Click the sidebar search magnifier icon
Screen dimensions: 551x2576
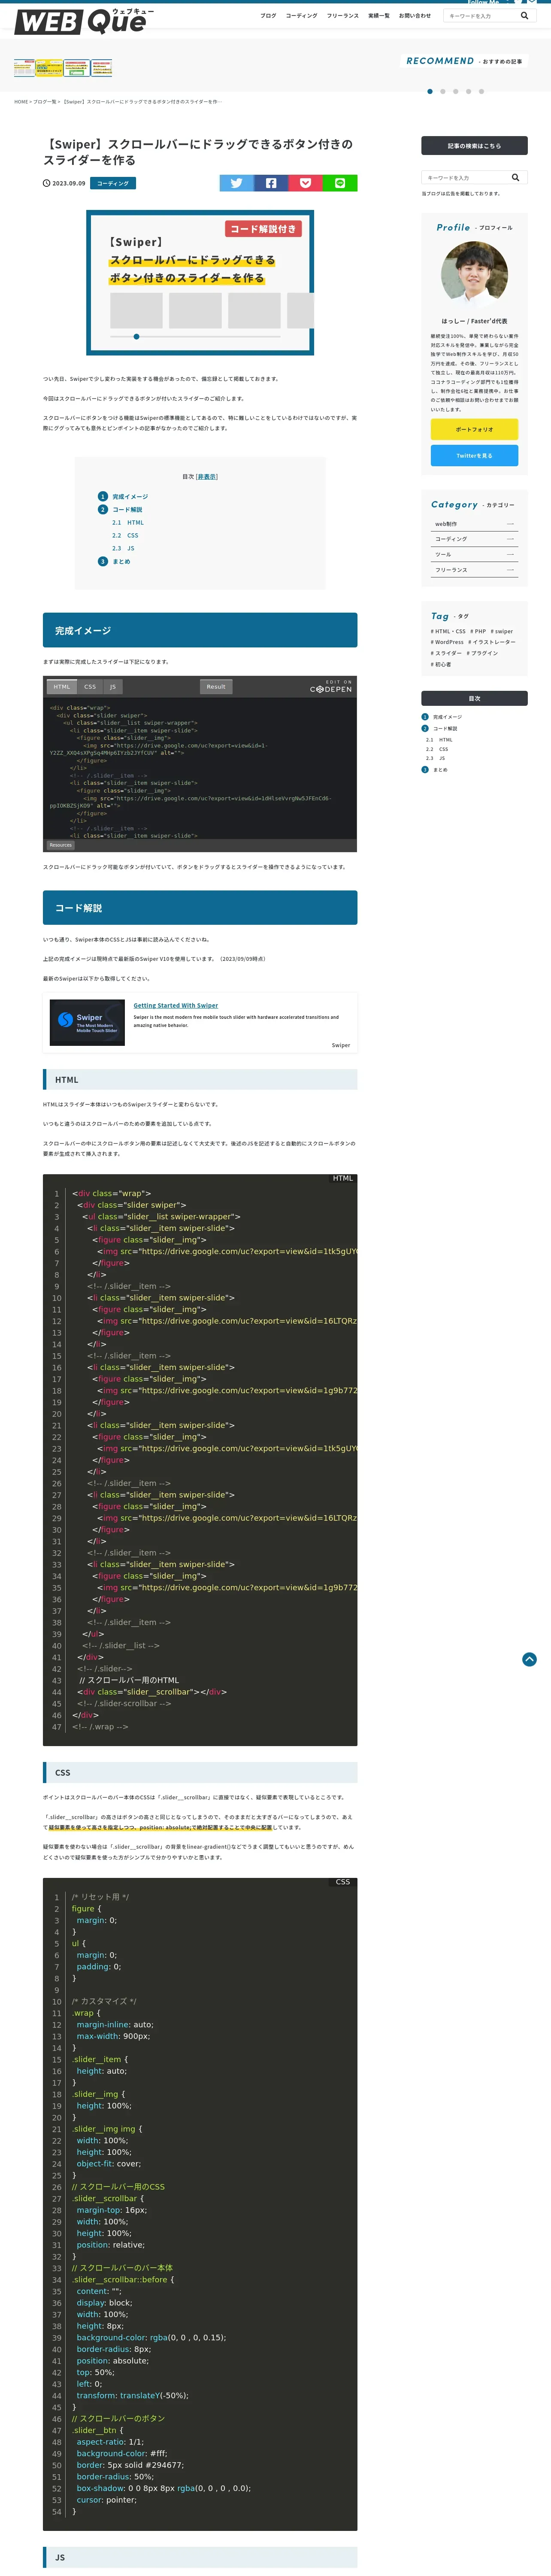(x=515, y=177)
